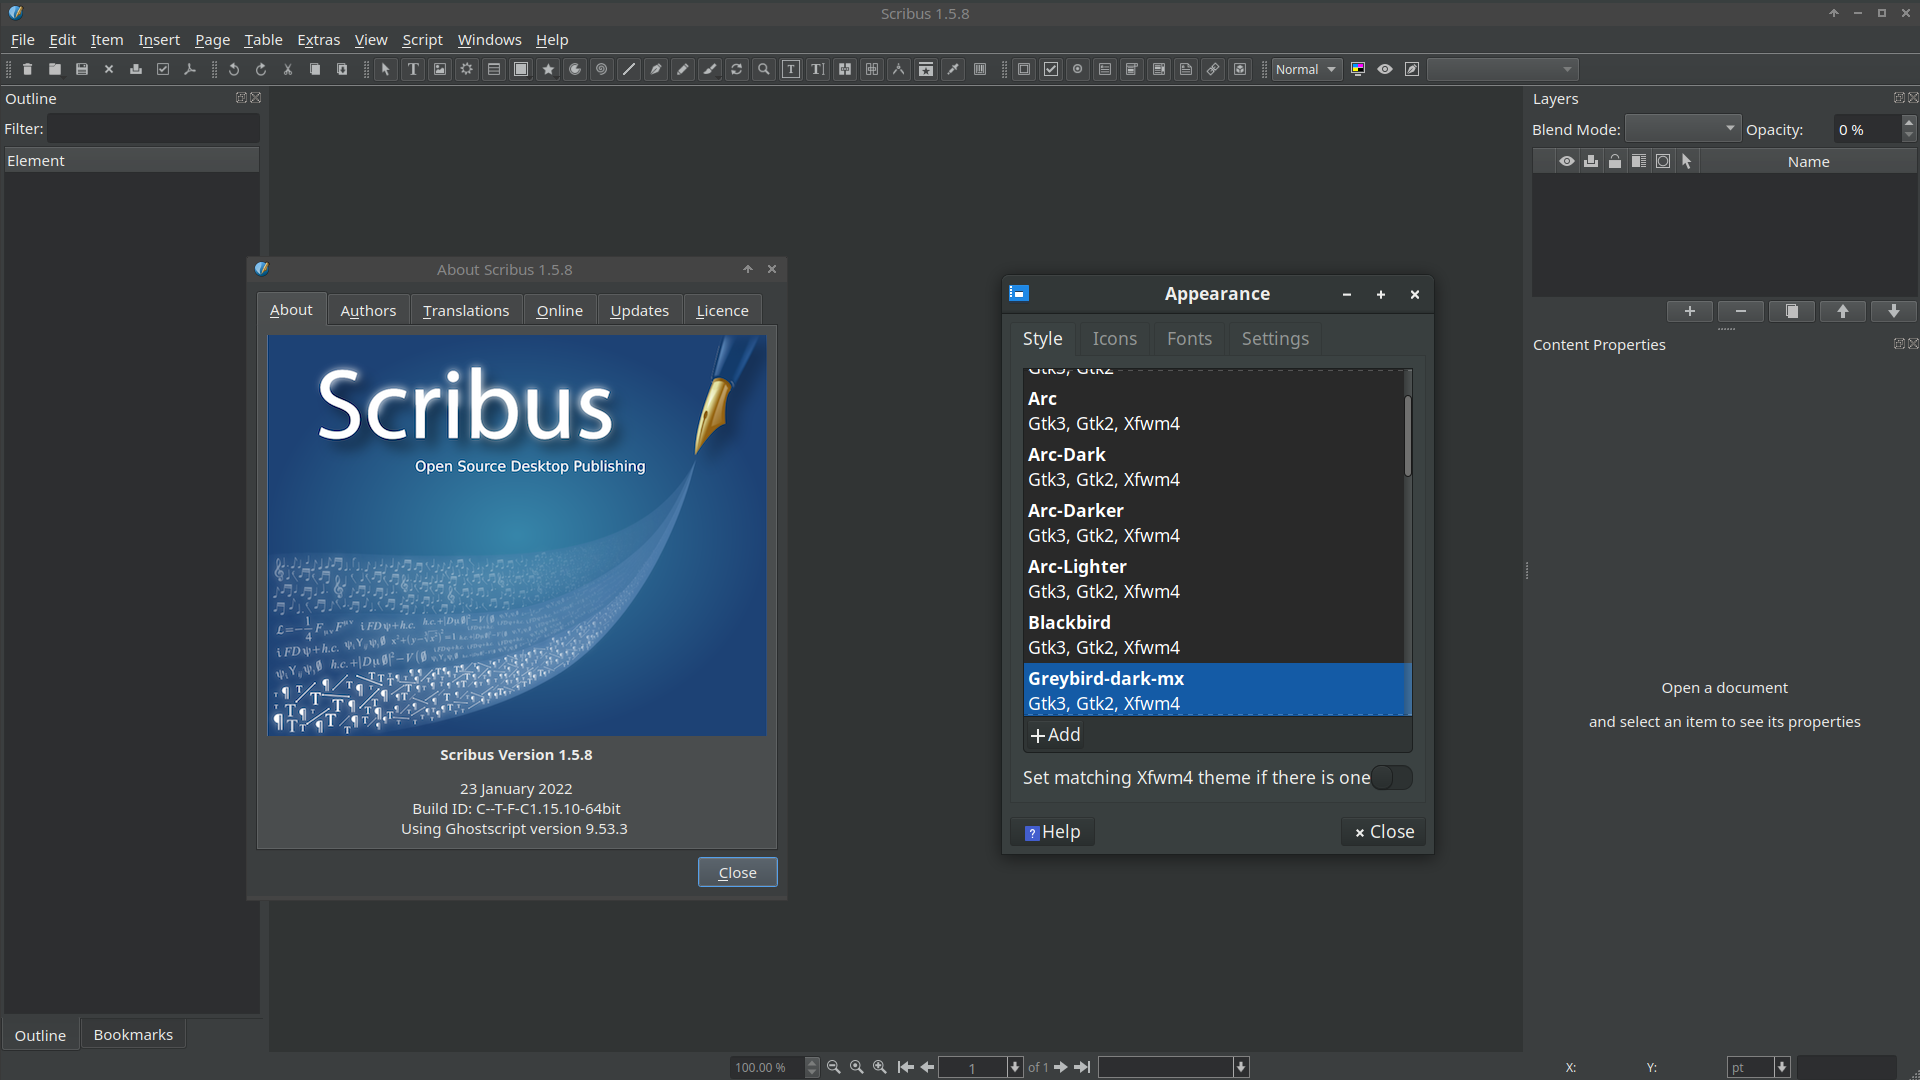Toggle color management icon in toolbar
1920x1080 pixels.
click(x=1358, y=69)
